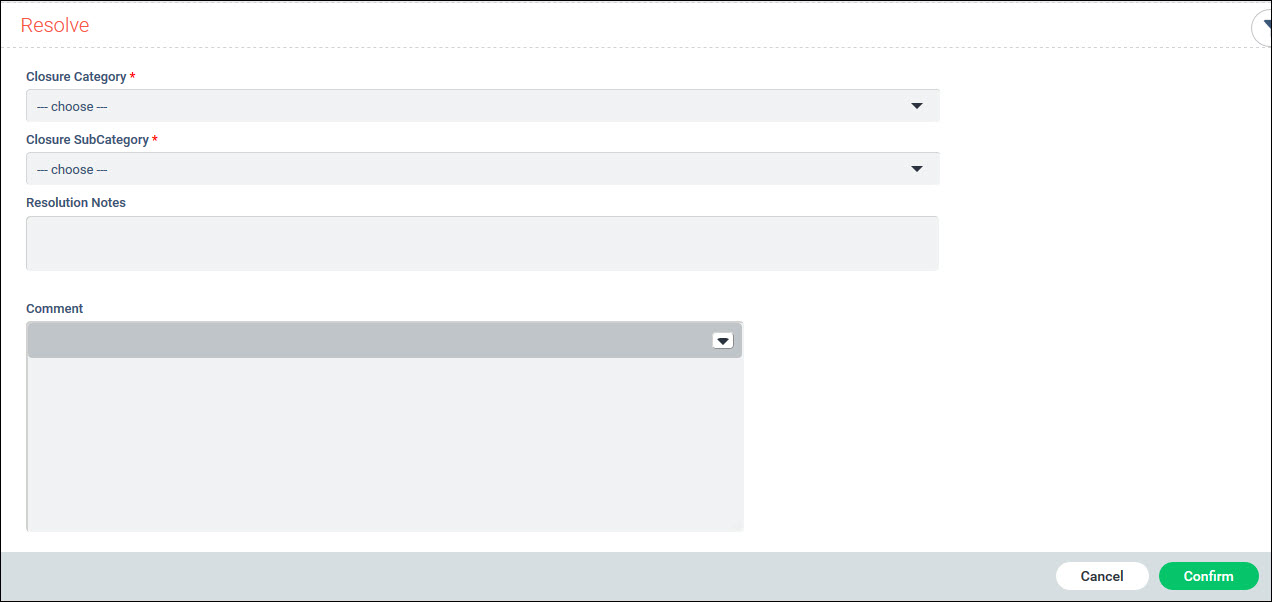The image size is (1272, 602).
Task: Click the Resolution Notes label
Action: pos(76,203)
